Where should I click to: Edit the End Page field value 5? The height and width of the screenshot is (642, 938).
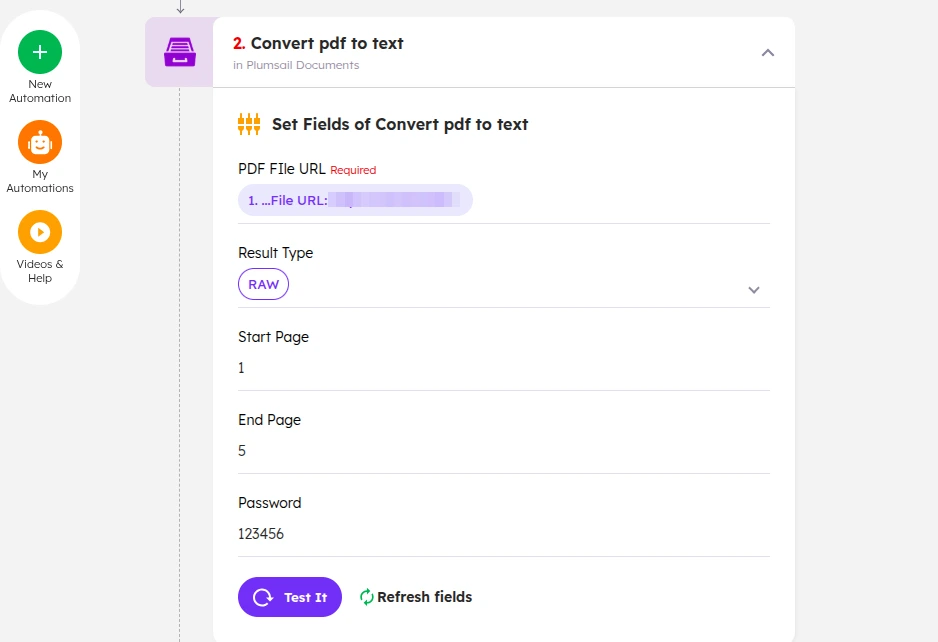[504, 451]
